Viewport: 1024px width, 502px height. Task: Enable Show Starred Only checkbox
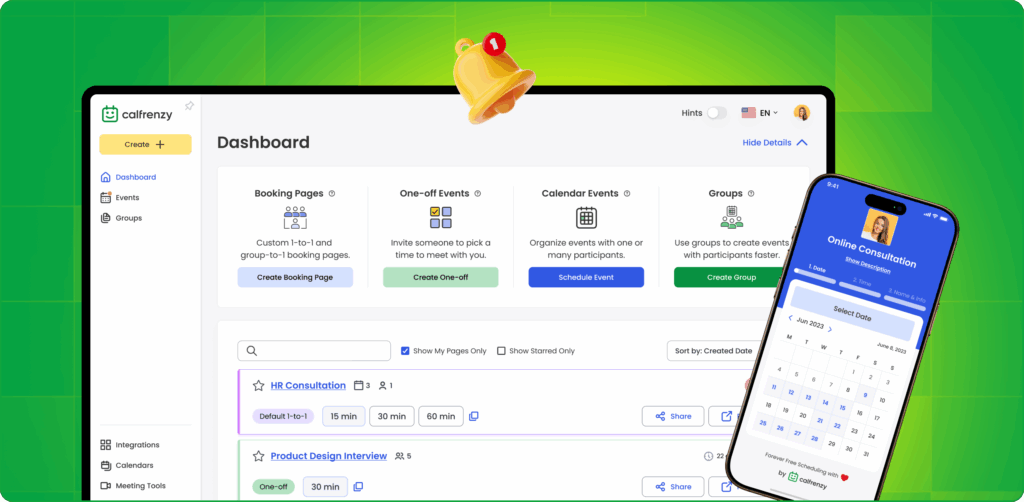[x=501, y=351]
